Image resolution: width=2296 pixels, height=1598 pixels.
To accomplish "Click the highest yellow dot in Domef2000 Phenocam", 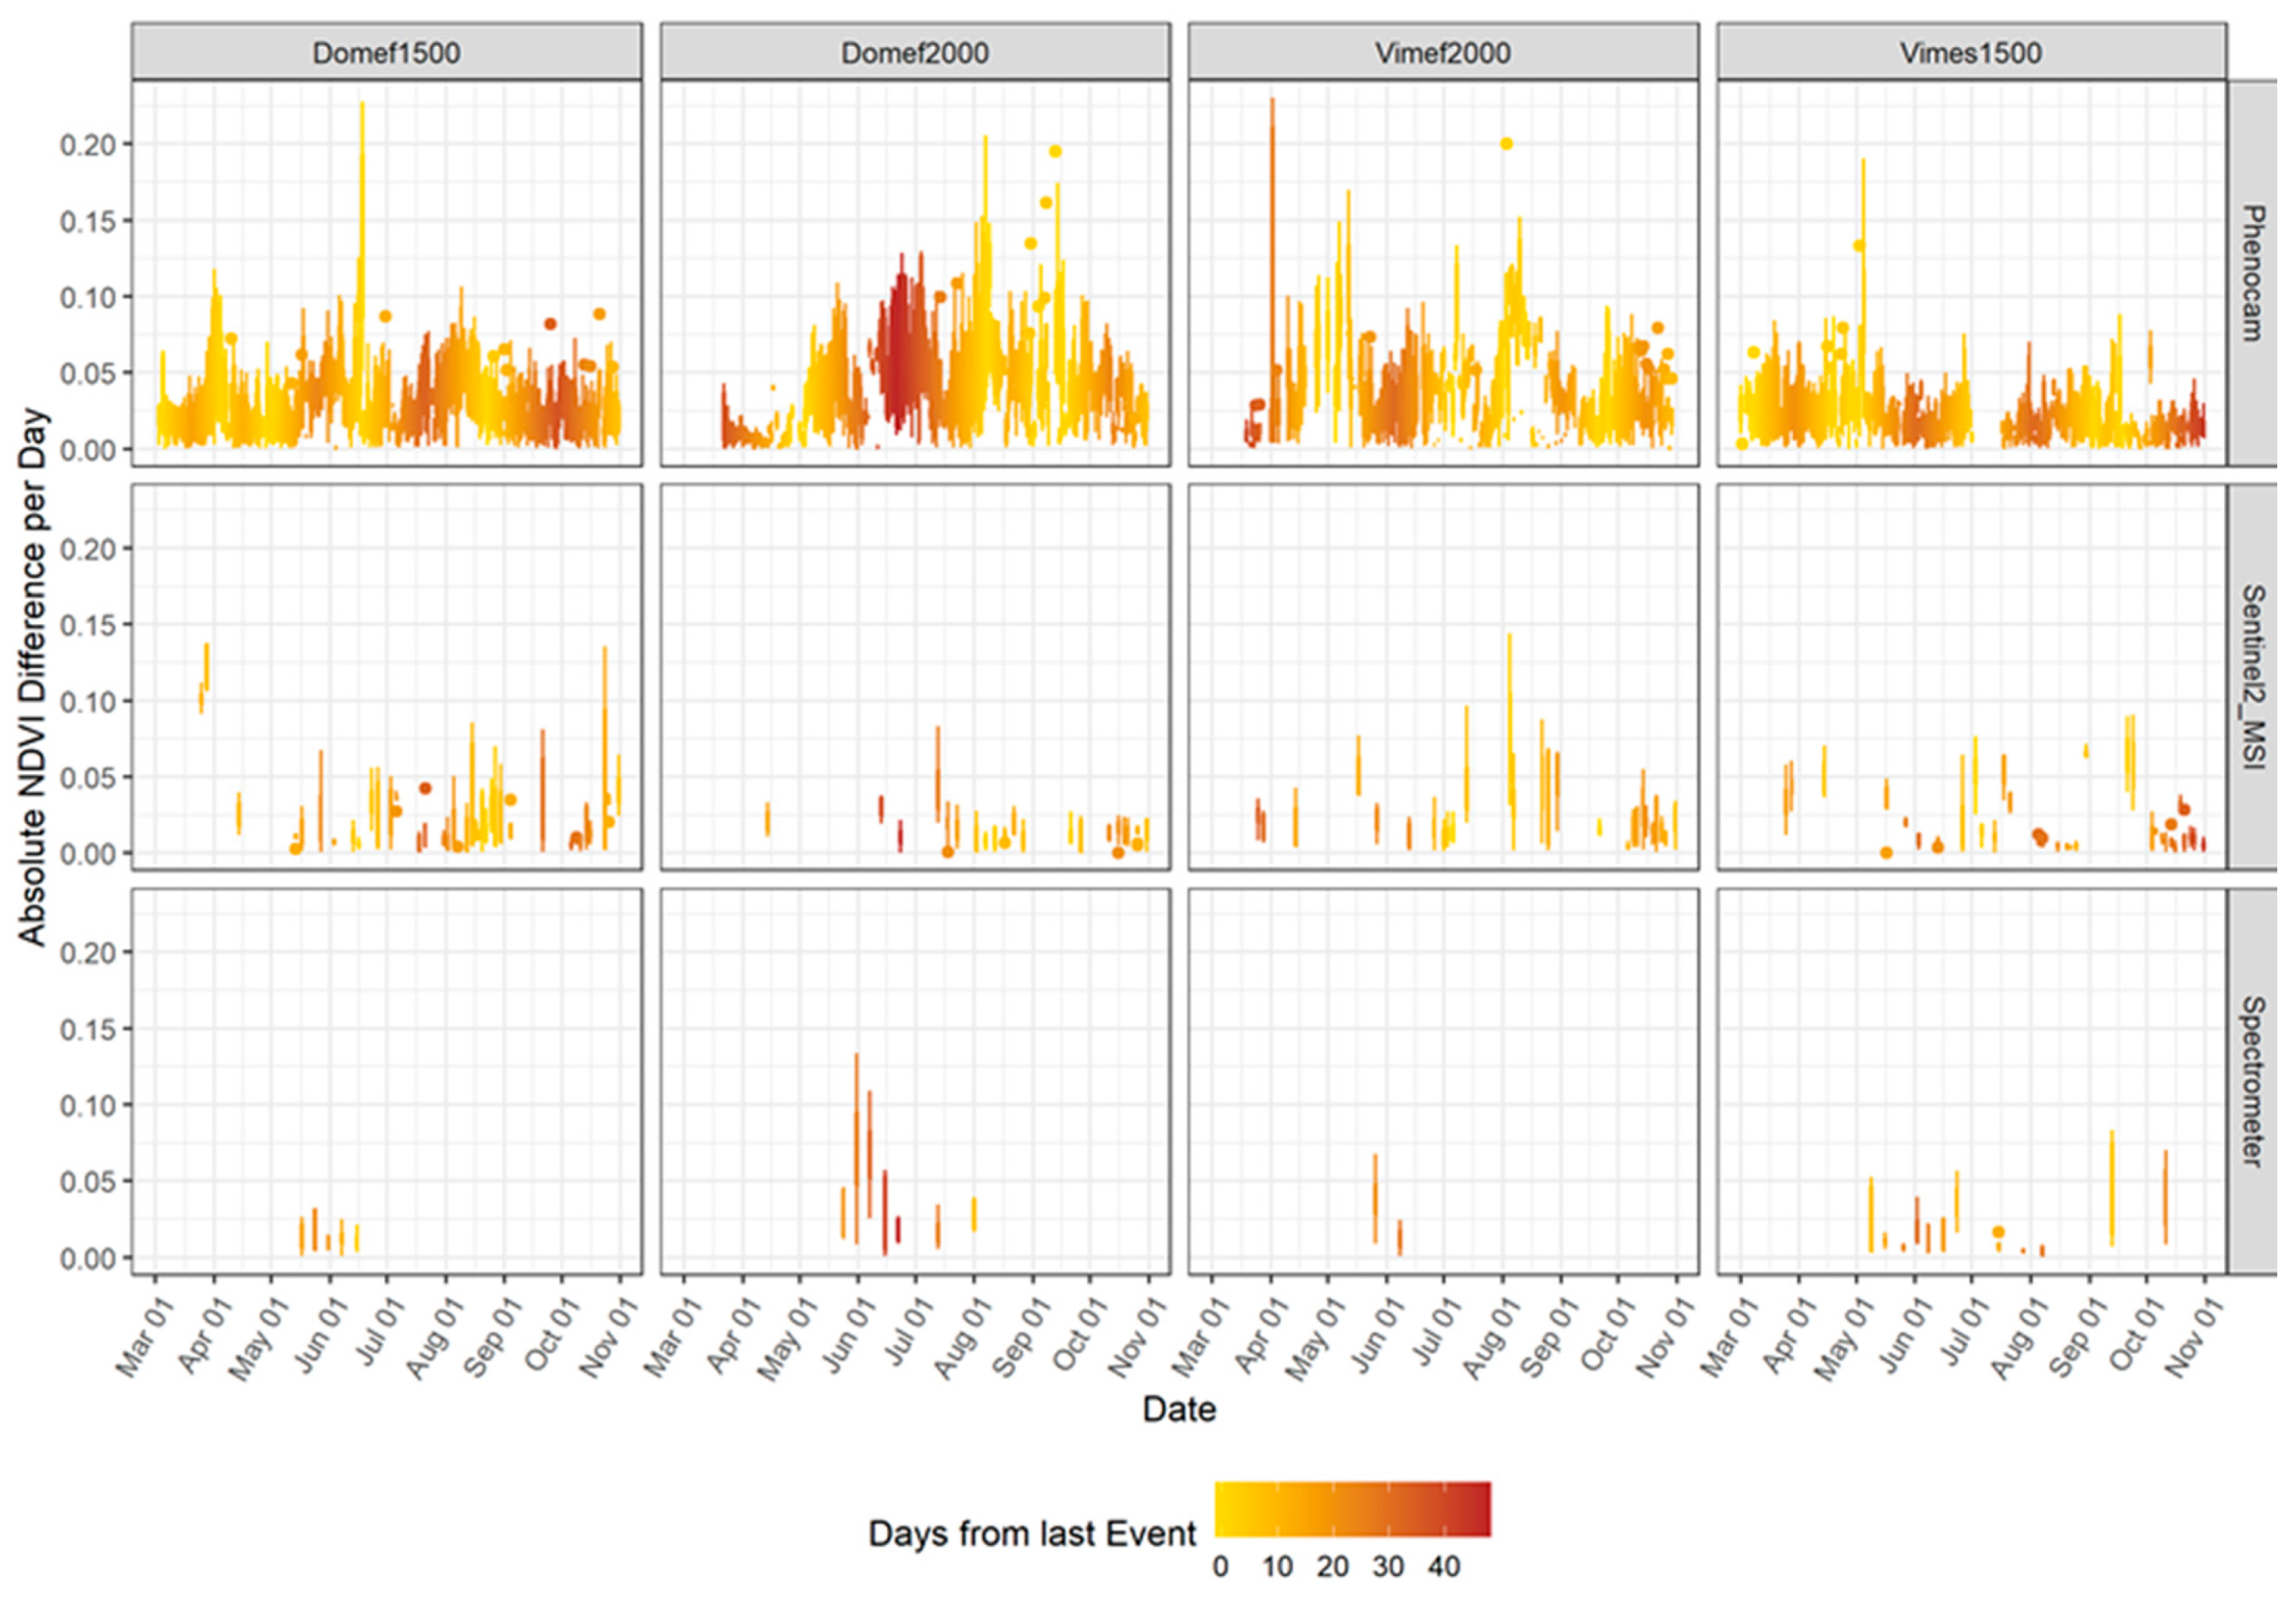I will tap(1055, 152).
